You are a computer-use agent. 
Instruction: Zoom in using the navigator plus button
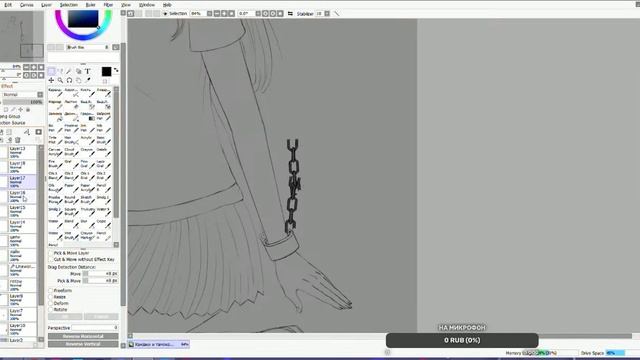[x=33, y=67]
